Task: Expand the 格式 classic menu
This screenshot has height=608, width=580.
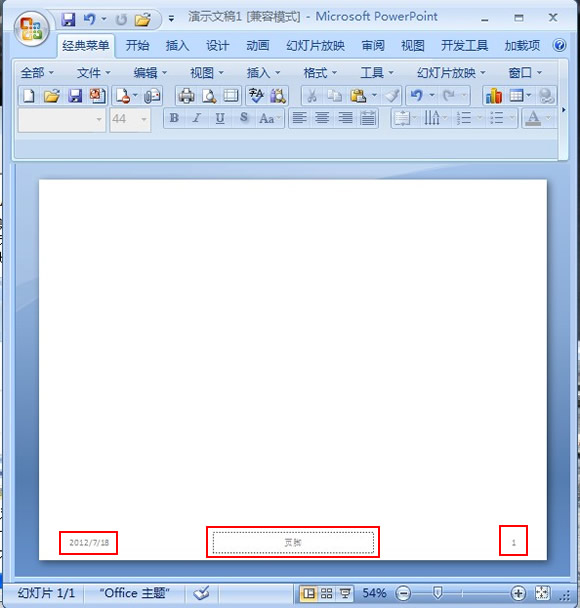Action: (320, 73)
